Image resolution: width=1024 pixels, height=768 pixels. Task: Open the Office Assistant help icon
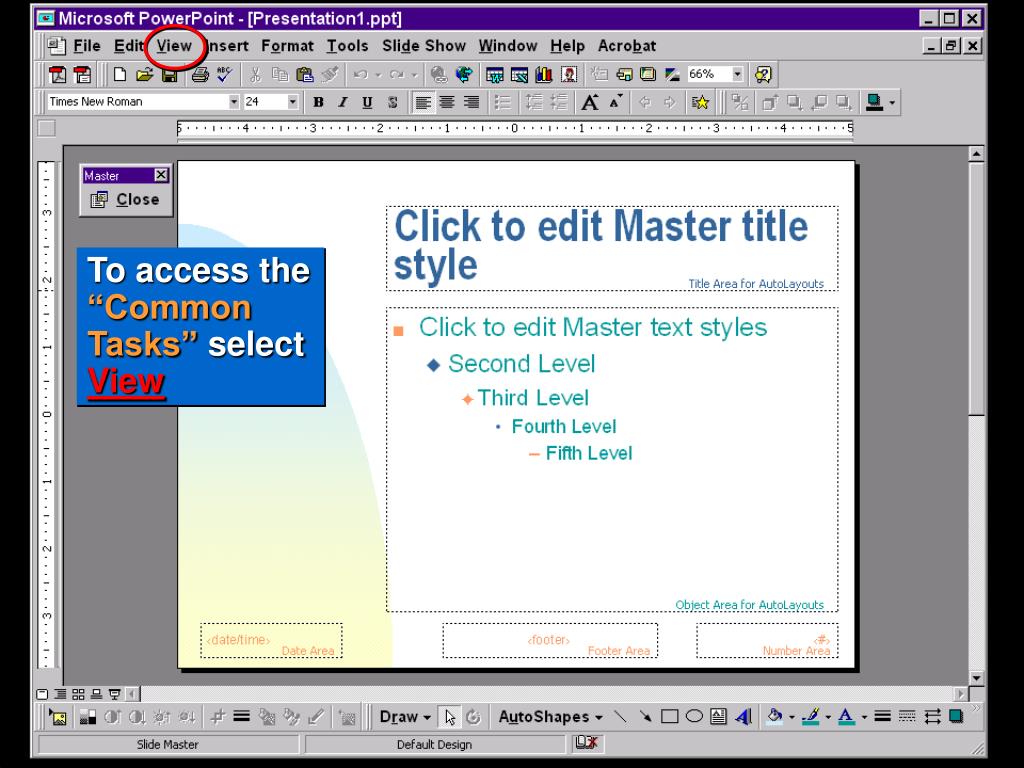(763, 74)
